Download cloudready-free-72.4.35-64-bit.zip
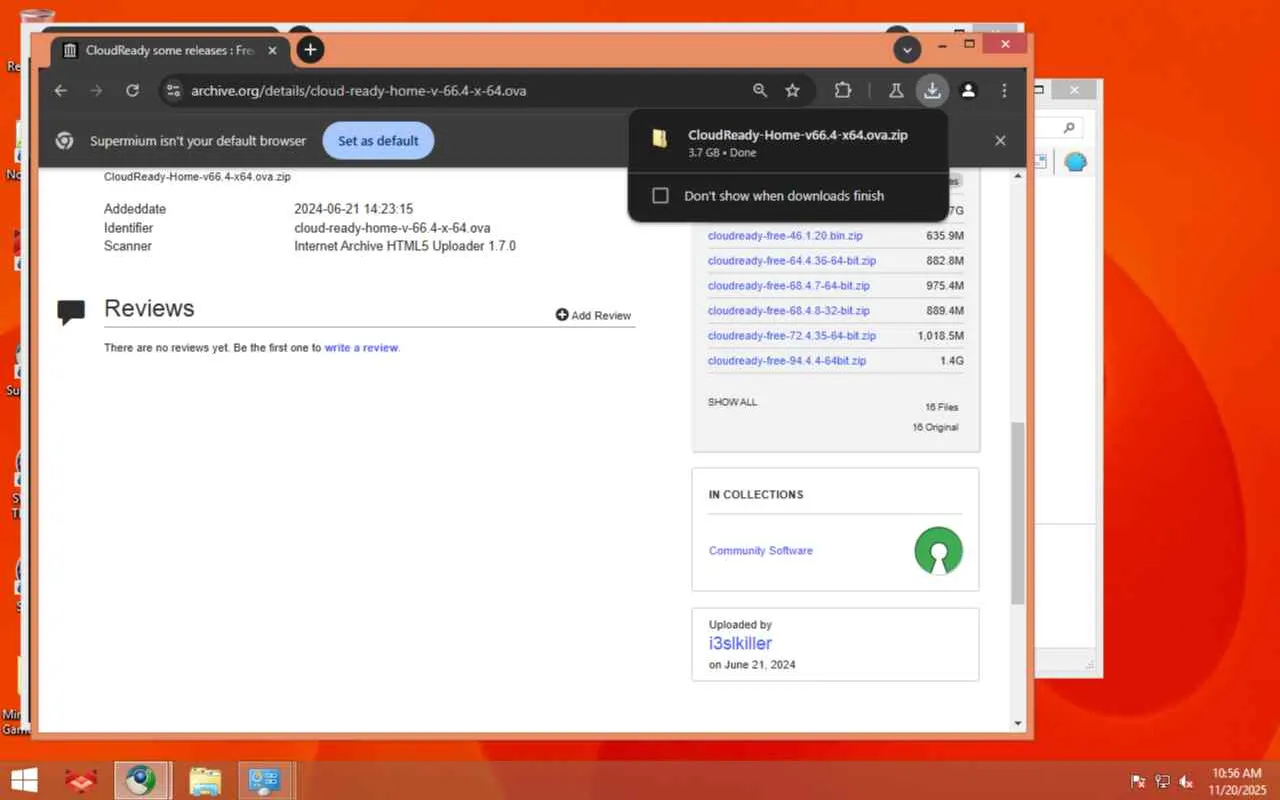Screen dimensions: 1280x800 [792, 336]
